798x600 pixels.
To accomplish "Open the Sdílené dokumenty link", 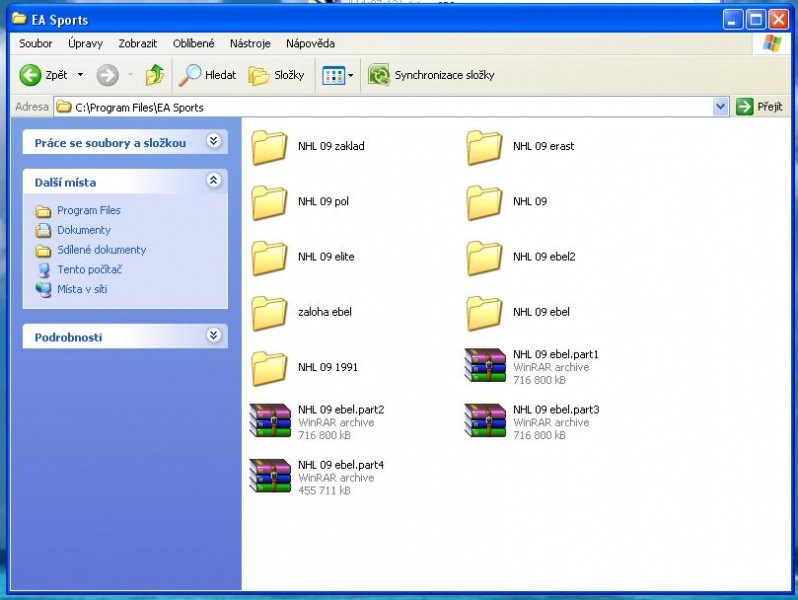I will click(x=101, y=250).
